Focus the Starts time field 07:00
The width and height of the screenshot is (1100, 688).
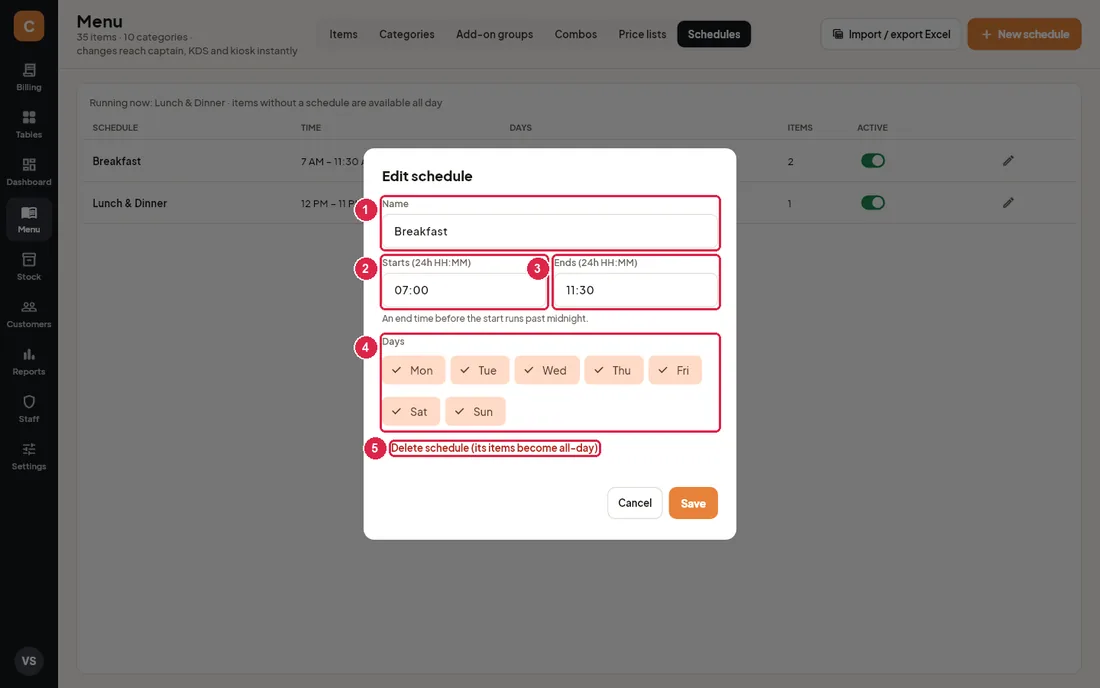tap(464, 290)
